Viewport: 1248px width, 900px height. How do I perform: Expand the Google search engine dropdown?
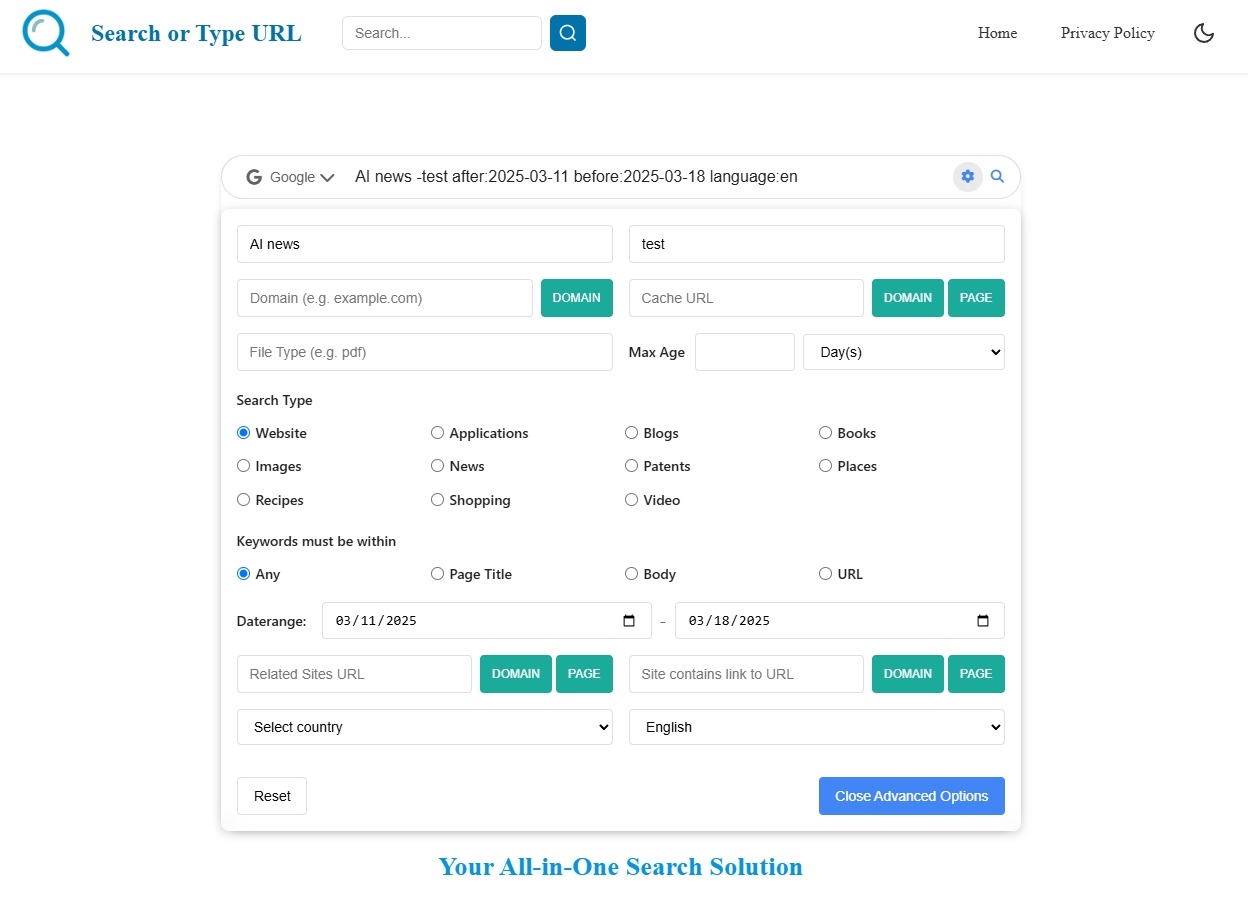click(x=291, y=177)
